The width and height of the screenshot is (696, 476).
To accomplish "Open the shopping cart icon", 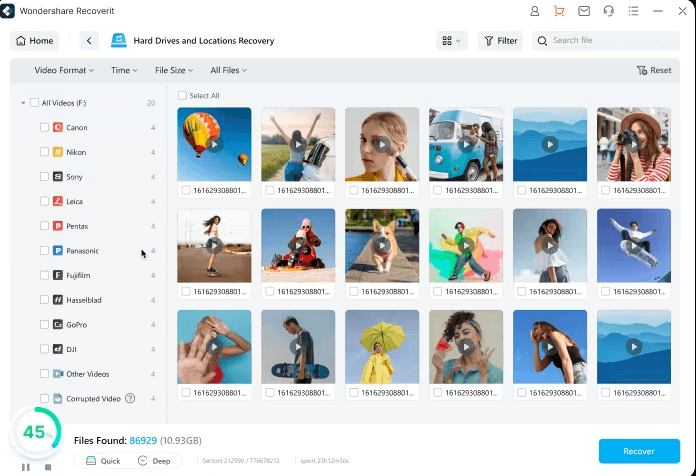I will 559,11.
